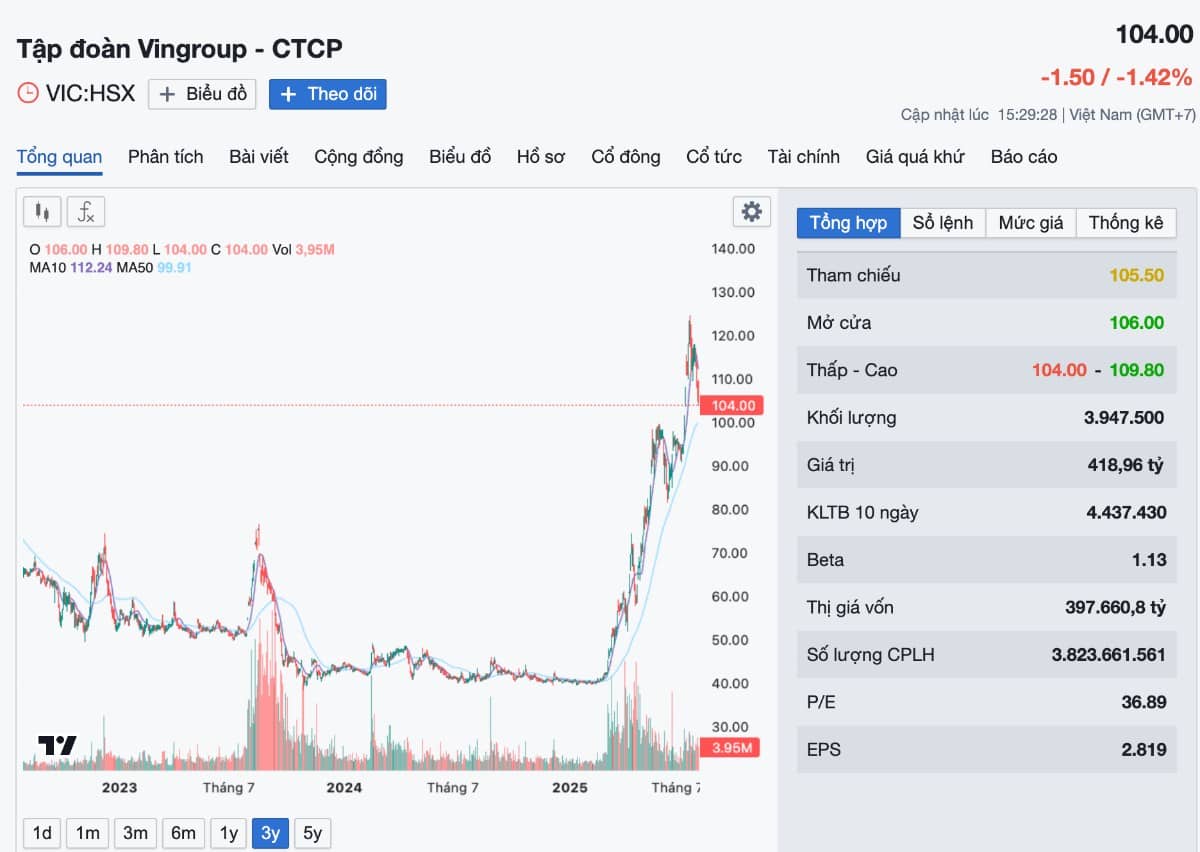Select the 1d time range
Viewport: 1200px width, 852px height.
click(x=42, y=833)
